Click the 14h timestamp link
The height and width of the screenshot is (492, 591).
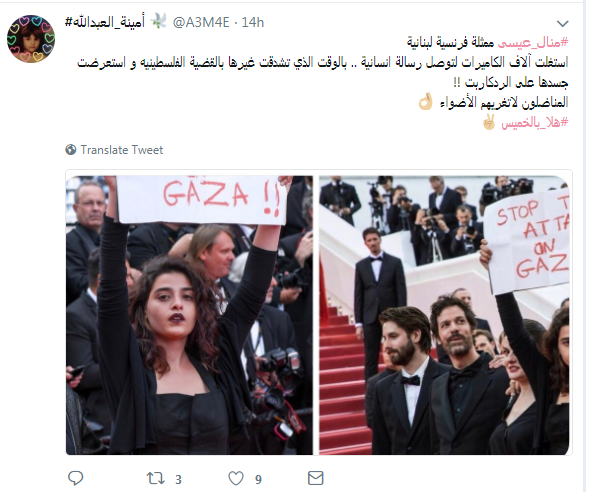click(x=253, y=23)
